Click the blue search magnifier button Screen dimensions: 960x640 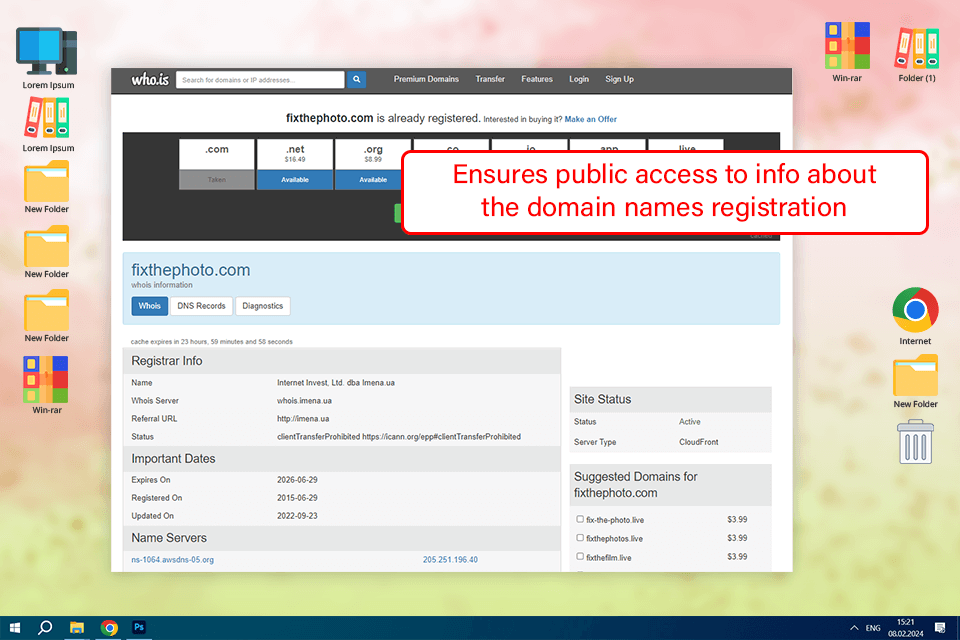[x=356, y=80]
